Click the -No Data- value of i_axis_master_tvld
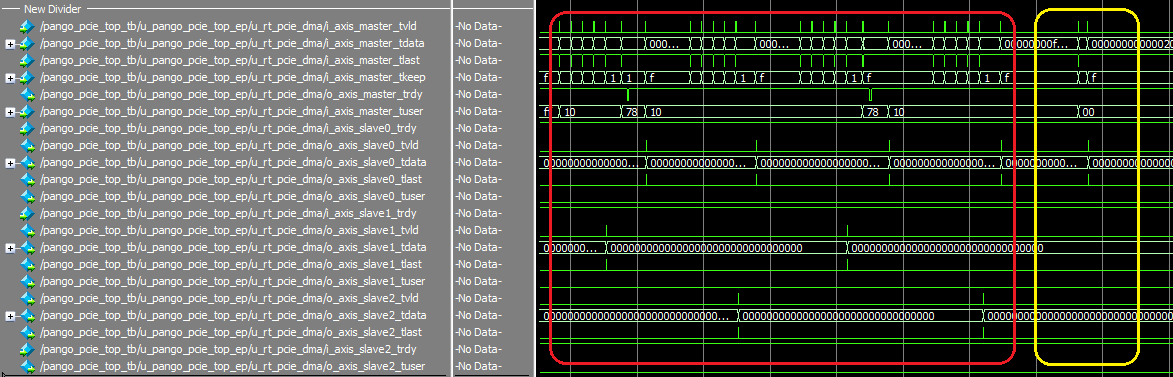This screenshot has width=1173, height=377. (478, 26)
